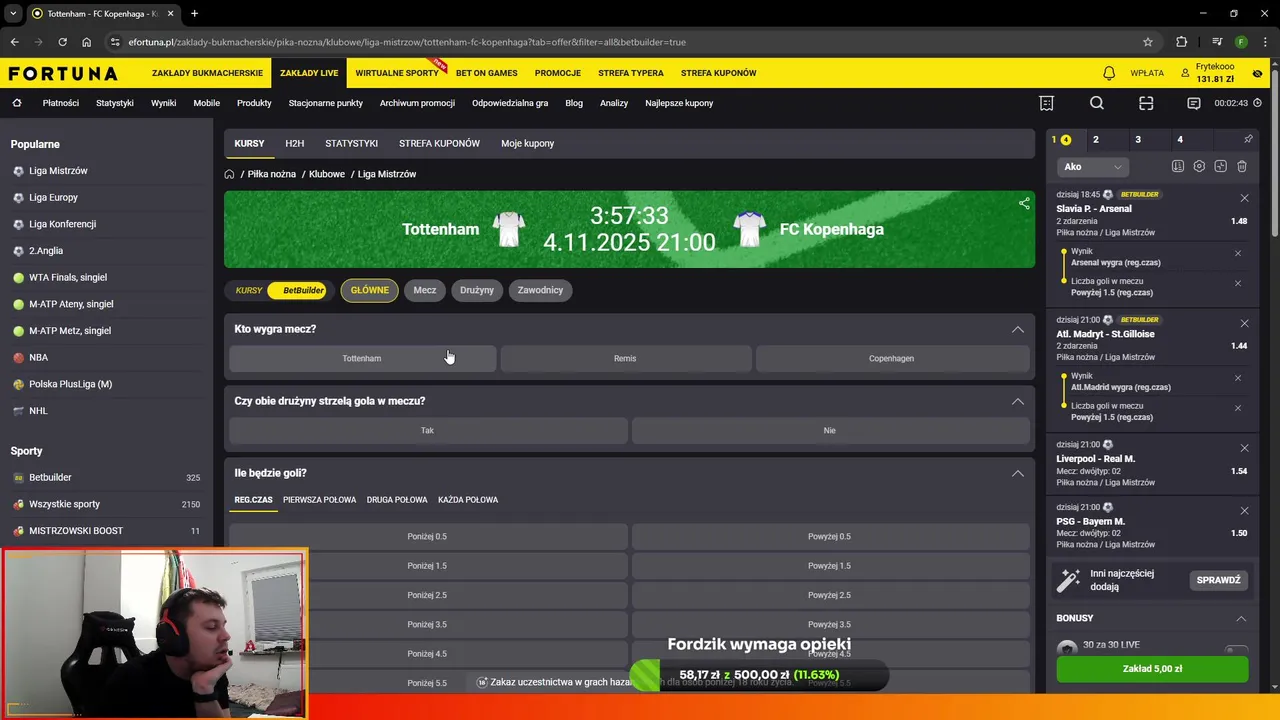Remove the Liverpool - Real M. bet
The image size is (1280, 720).
pyautogui.click(x=1244, y=448)
